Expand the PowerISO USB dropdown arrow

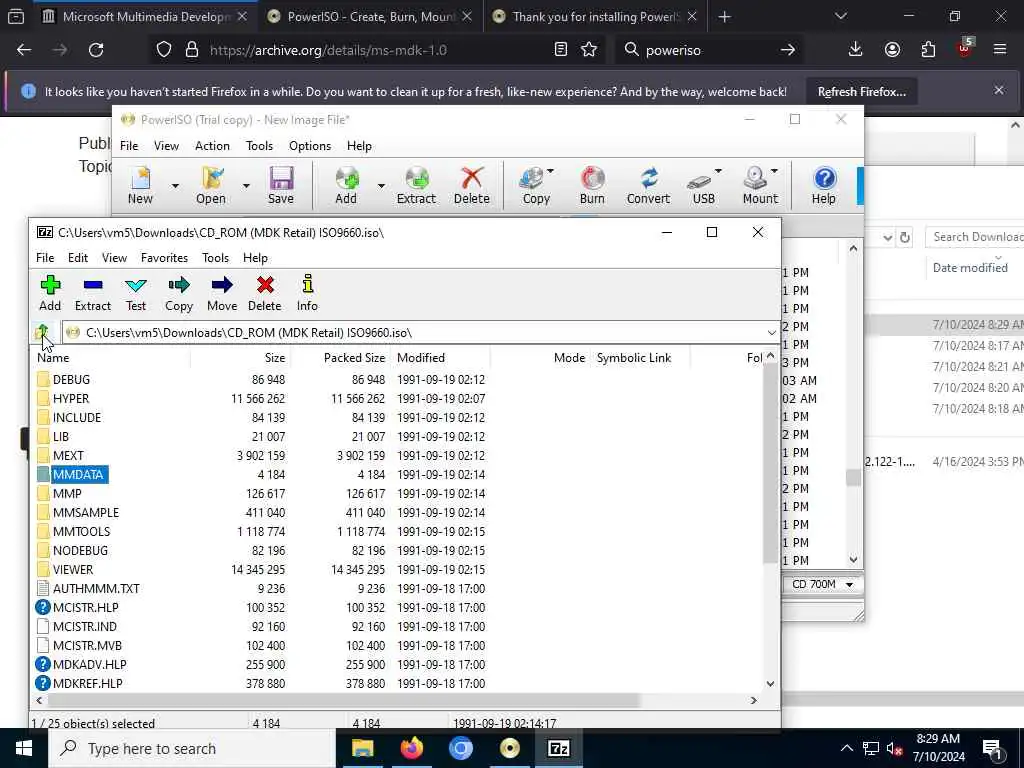(x=718, y=171)
